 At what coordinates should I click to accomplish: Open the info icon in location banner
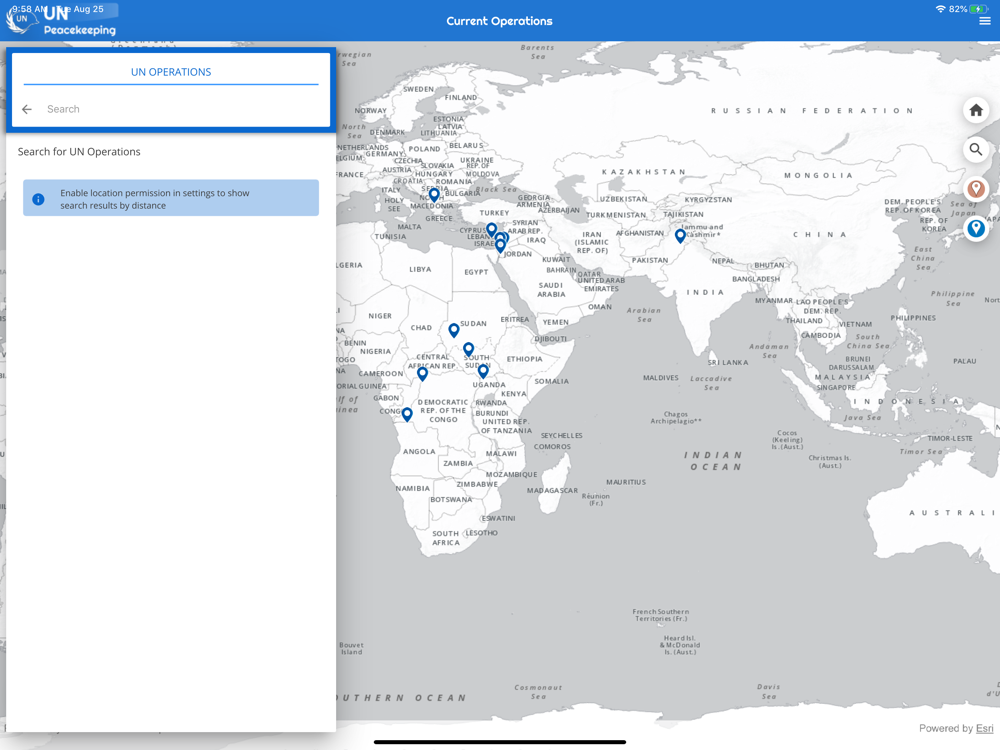coord(38,199)
